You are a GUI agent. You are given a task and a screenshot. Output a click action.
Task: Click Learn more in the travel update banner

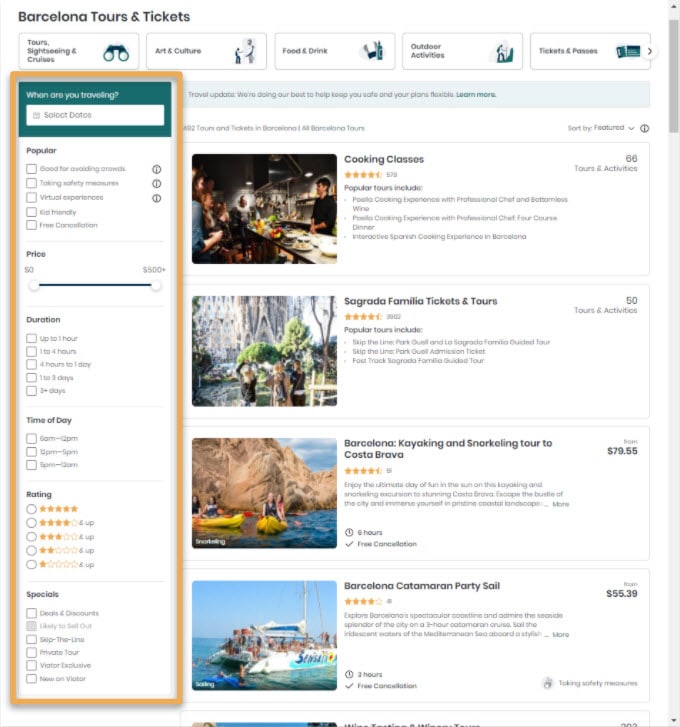click(476, 95)
